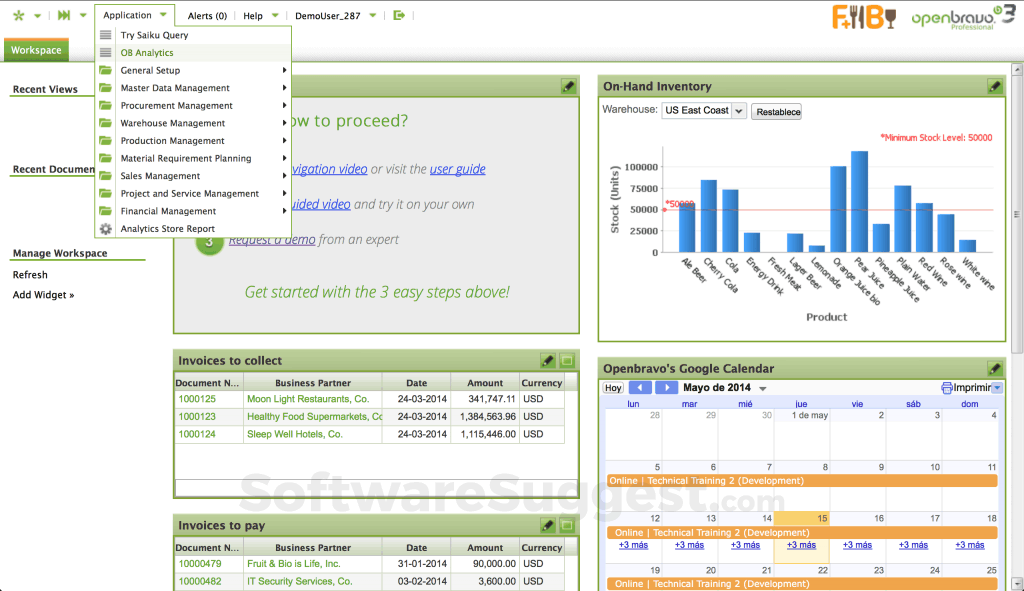Open the workspace shortcuts star icon
The width and height of the screenshot is (1024, 591).
[18, 15]
